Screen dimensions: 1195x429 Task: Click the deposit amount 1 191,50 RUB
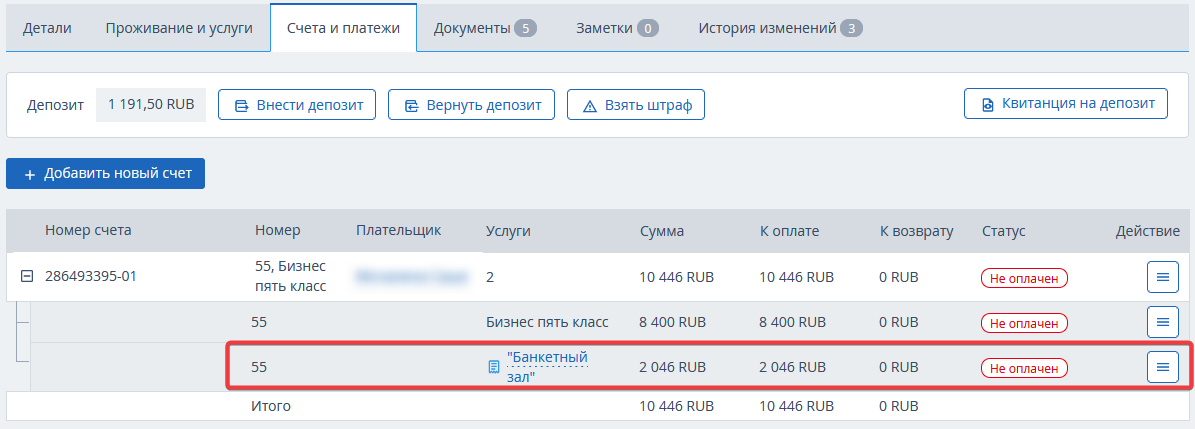pyautogui.click(x=151, y=104)
